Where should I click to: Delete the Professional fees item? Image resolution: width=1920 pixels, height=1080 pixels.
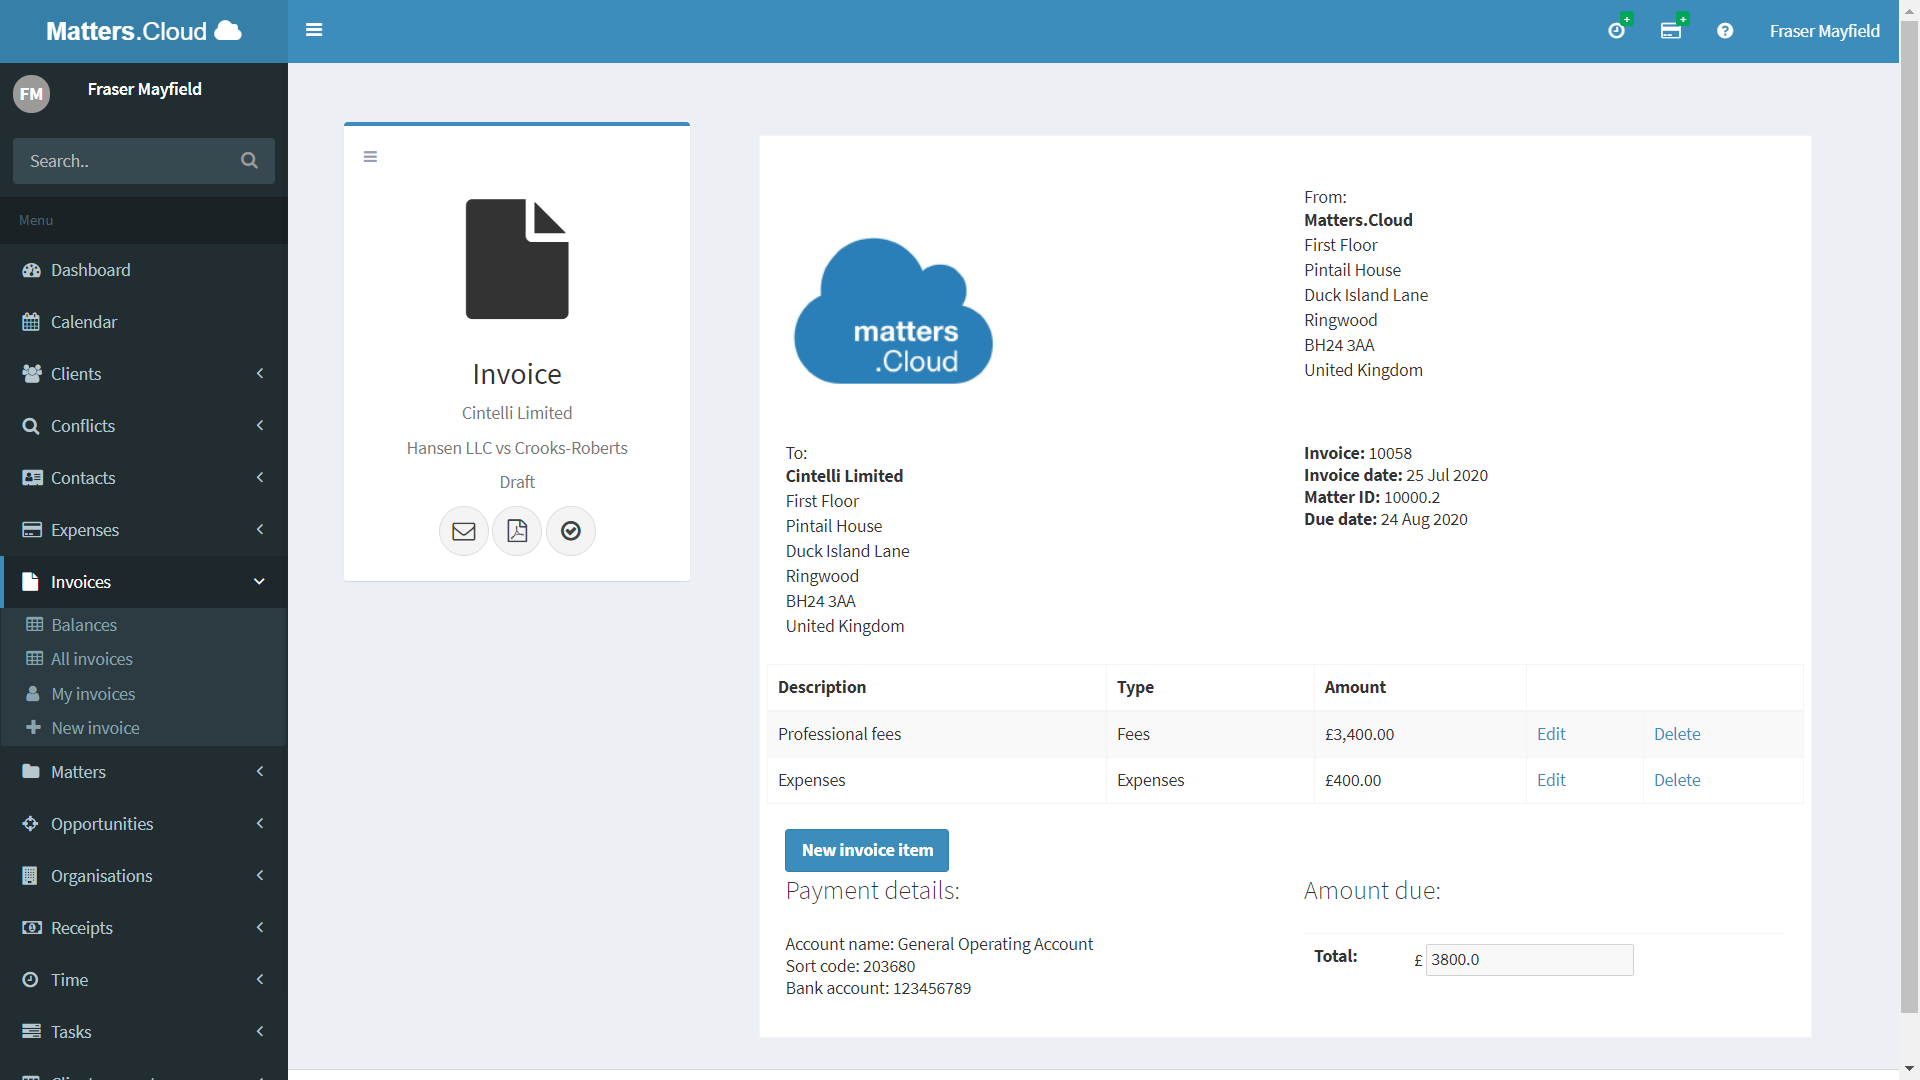point(1677,734)
